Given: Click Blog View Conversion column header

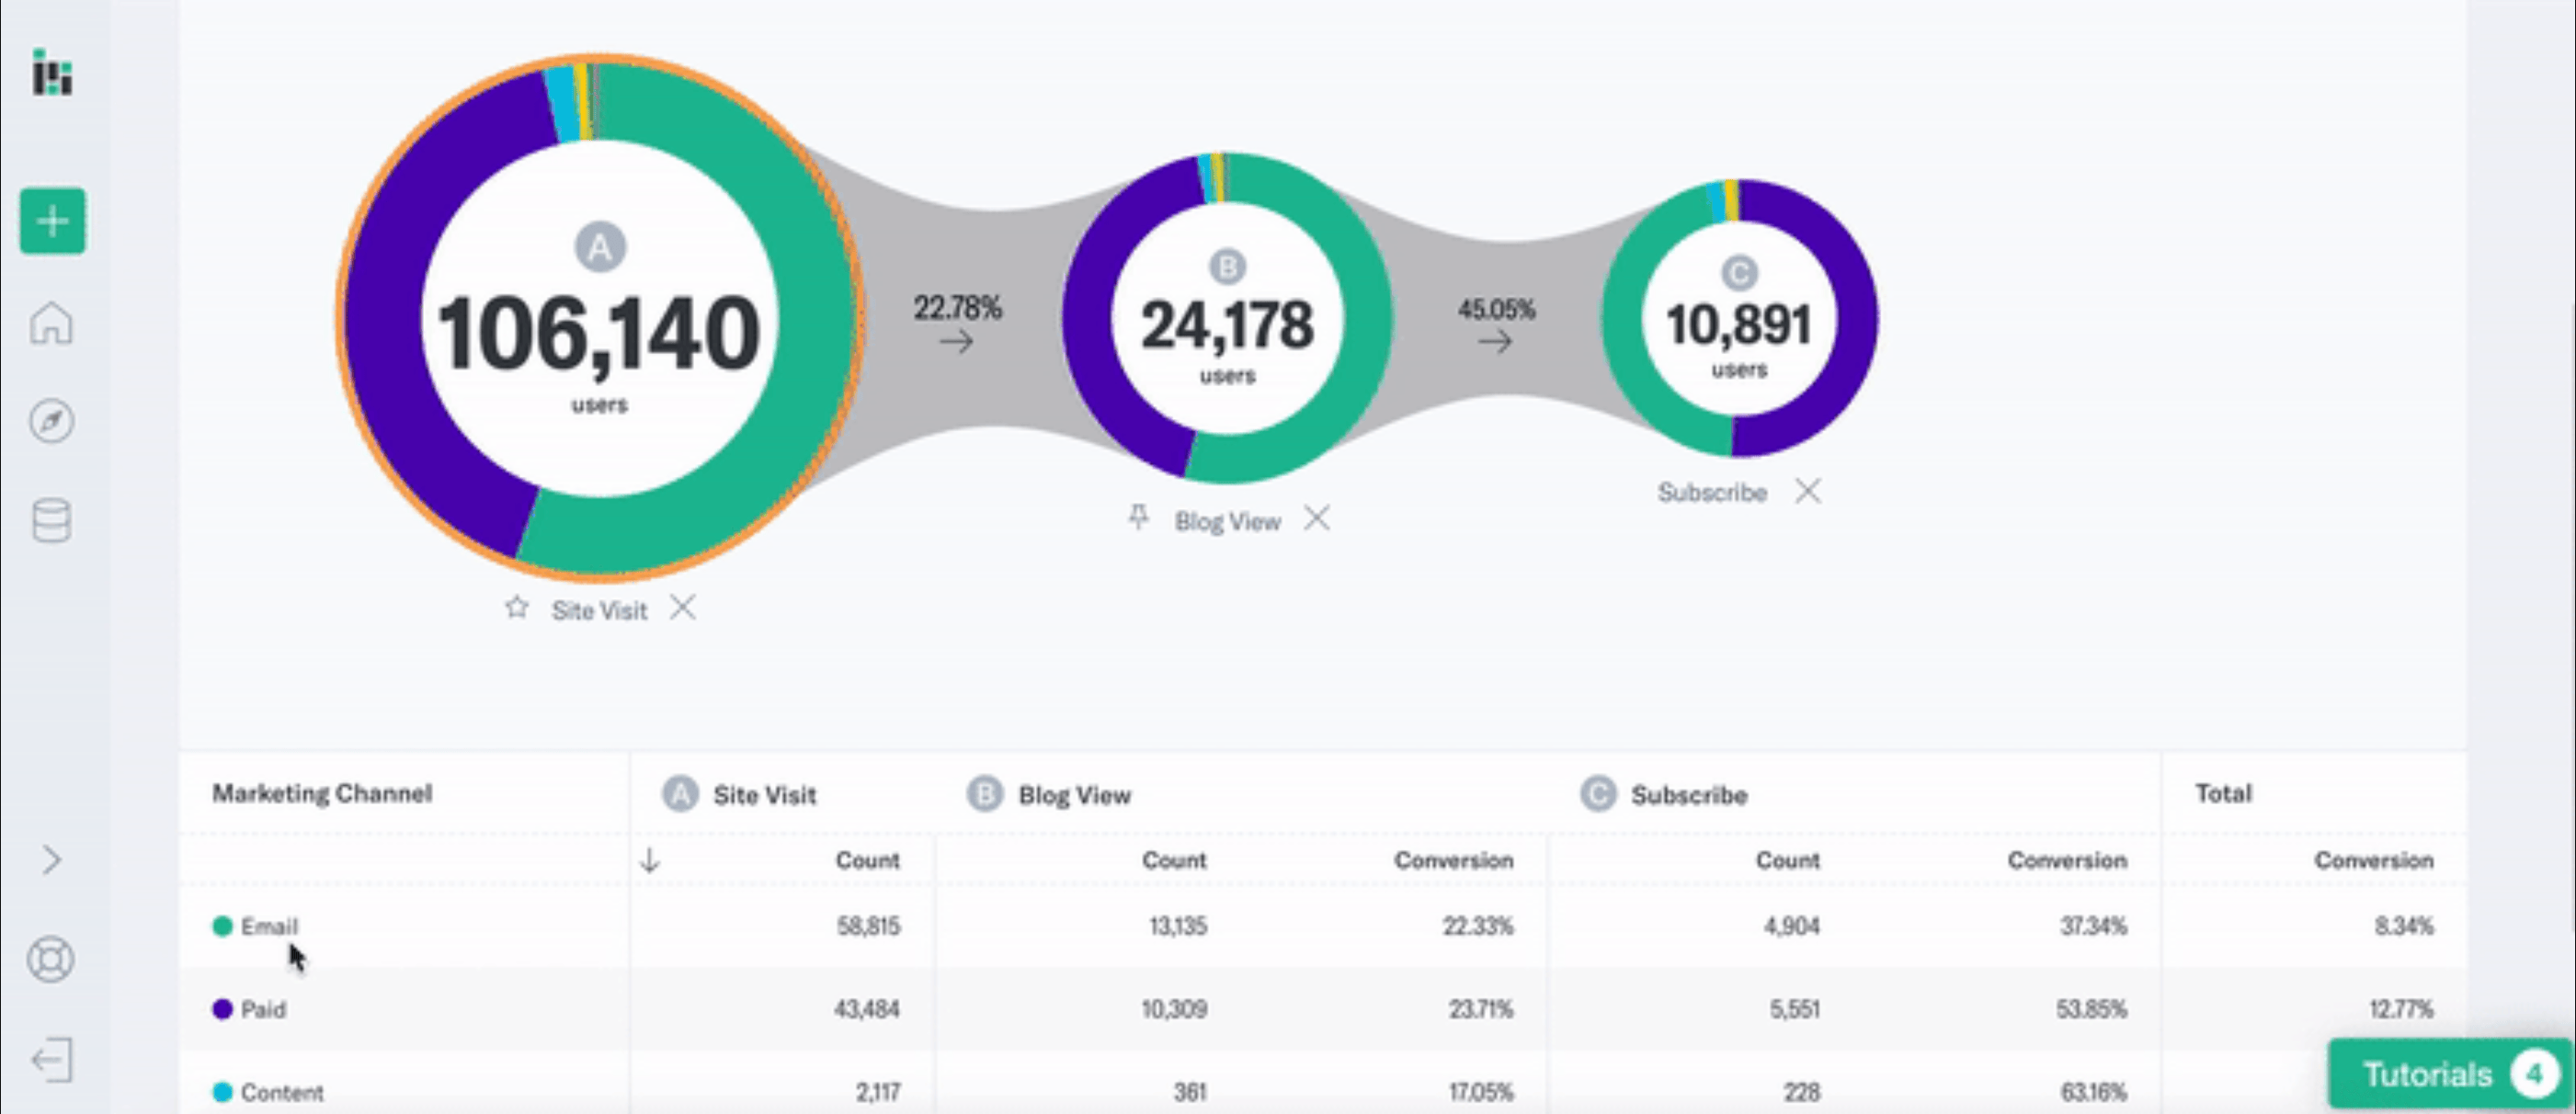Looking at the screenshot, I should tap(1454, 860).
